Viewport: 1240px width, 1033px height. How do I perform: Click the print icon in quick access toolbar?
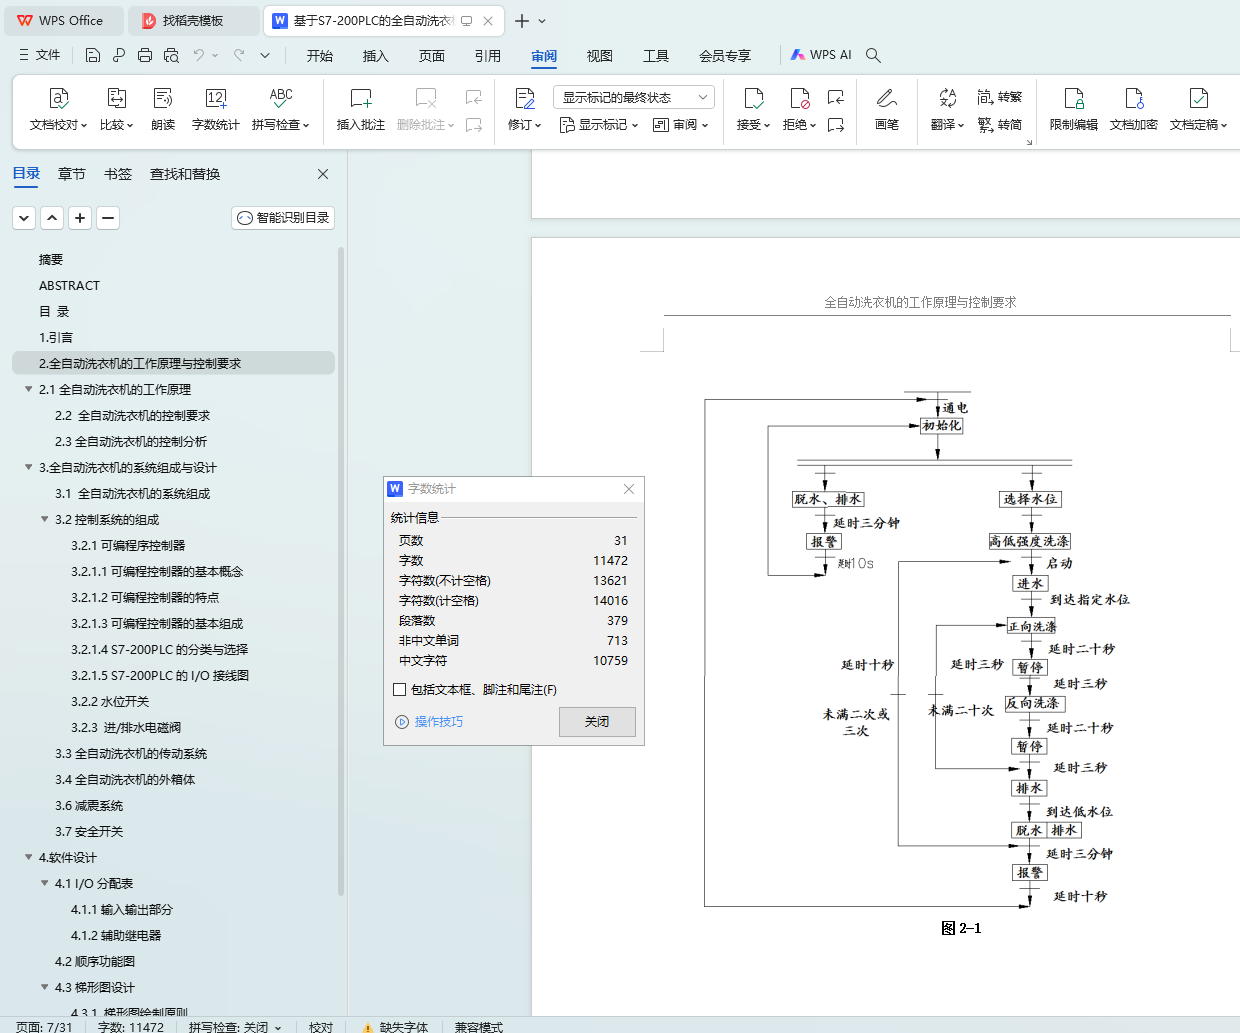tap(145, 55)
